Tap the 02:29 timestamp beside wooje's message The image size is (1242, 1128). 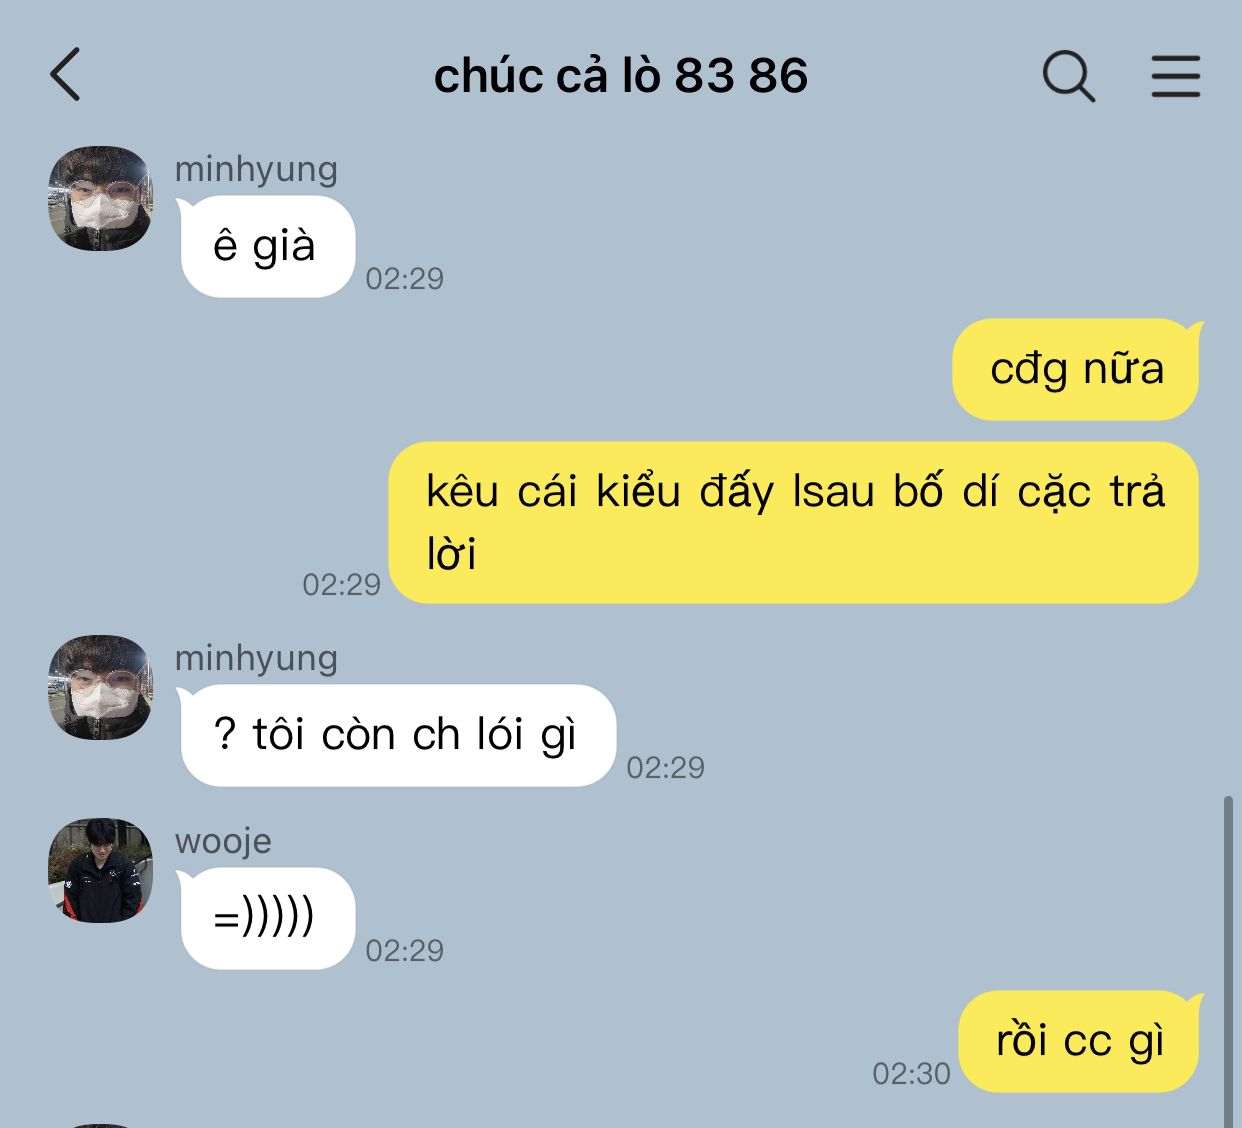(x=404, y=950)
